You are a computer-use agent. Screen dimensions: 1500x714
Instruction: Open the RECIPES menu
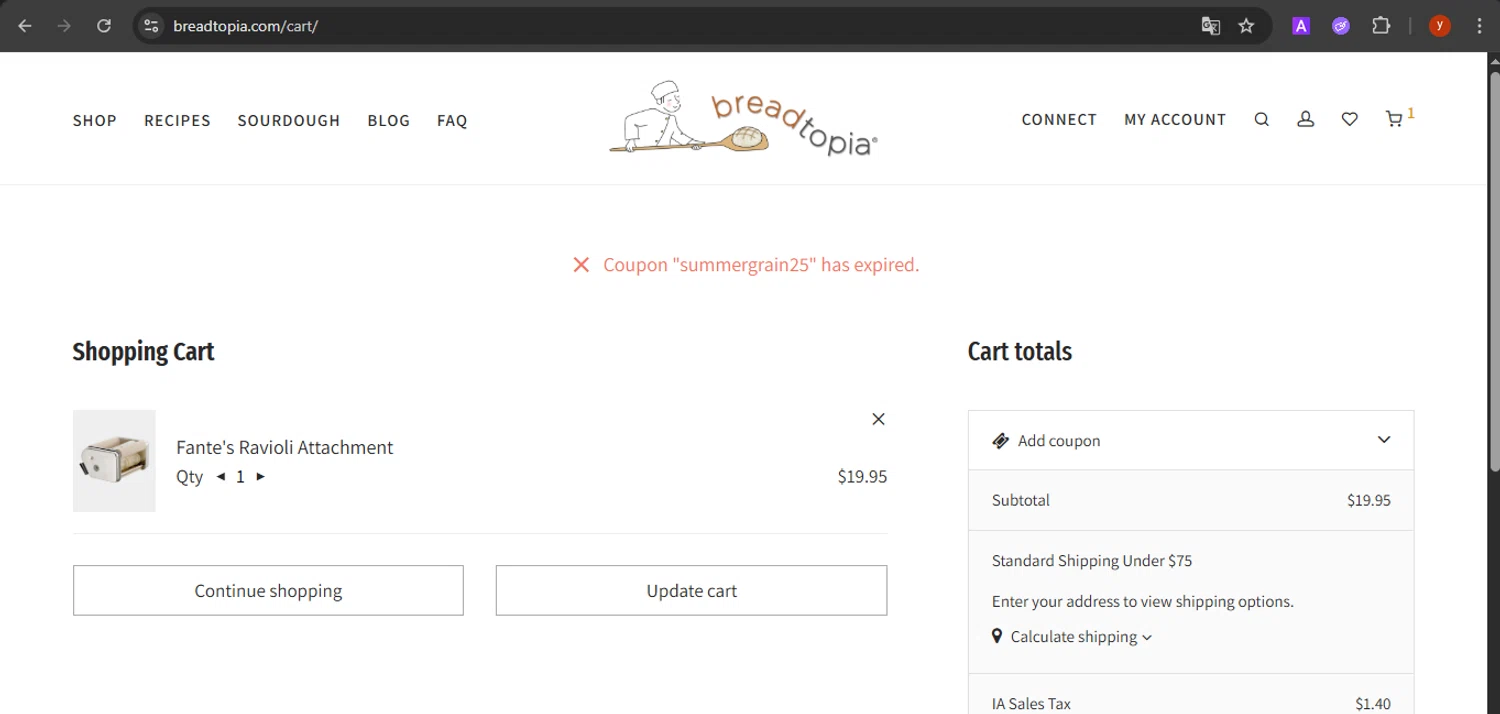pos(177,120)
